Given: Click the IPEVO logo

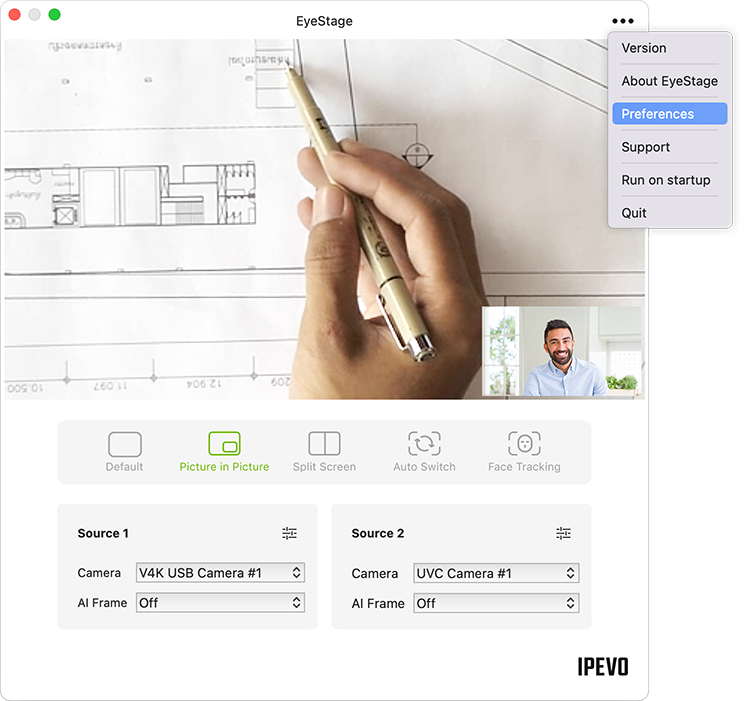Looking at the screenshot, I should 603,666.
